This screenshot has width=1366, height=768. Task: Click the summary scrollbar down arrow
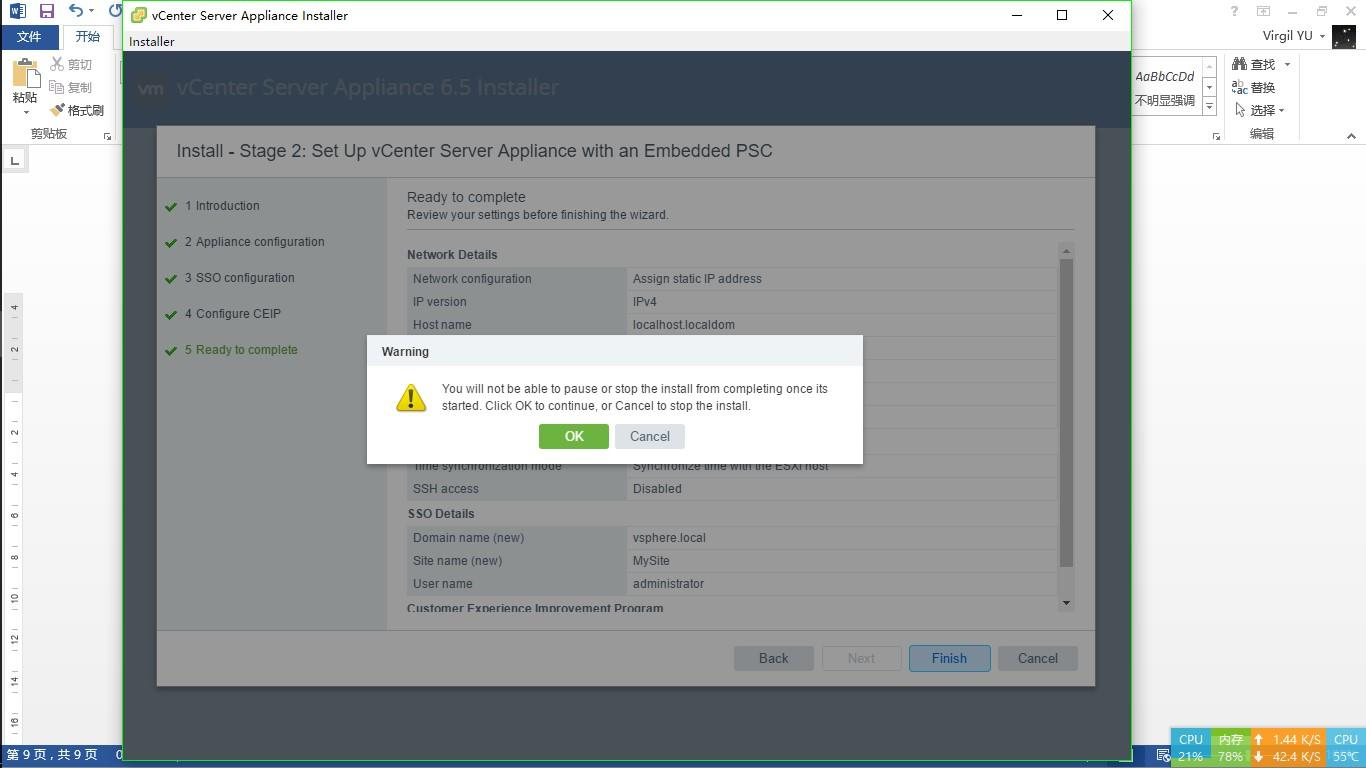pos(1066,603)
